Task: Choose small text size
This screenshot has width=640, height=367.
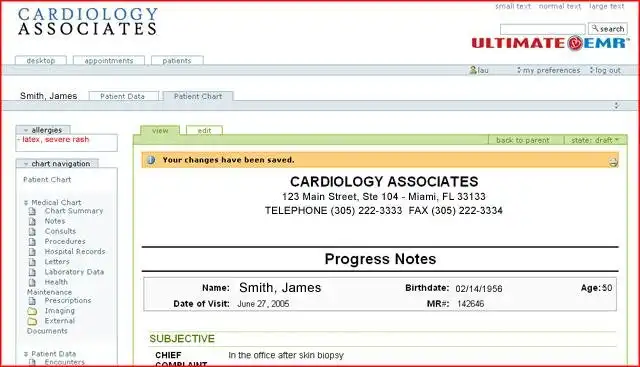Action: point(513,6)
